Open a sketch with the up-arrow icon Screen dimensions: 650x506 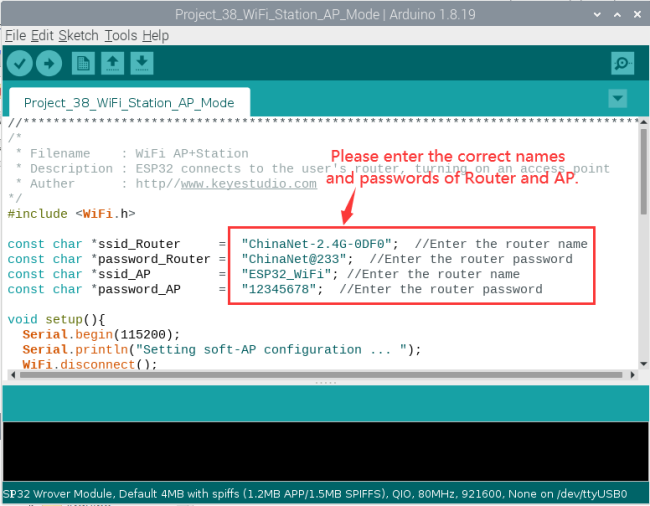112,63
